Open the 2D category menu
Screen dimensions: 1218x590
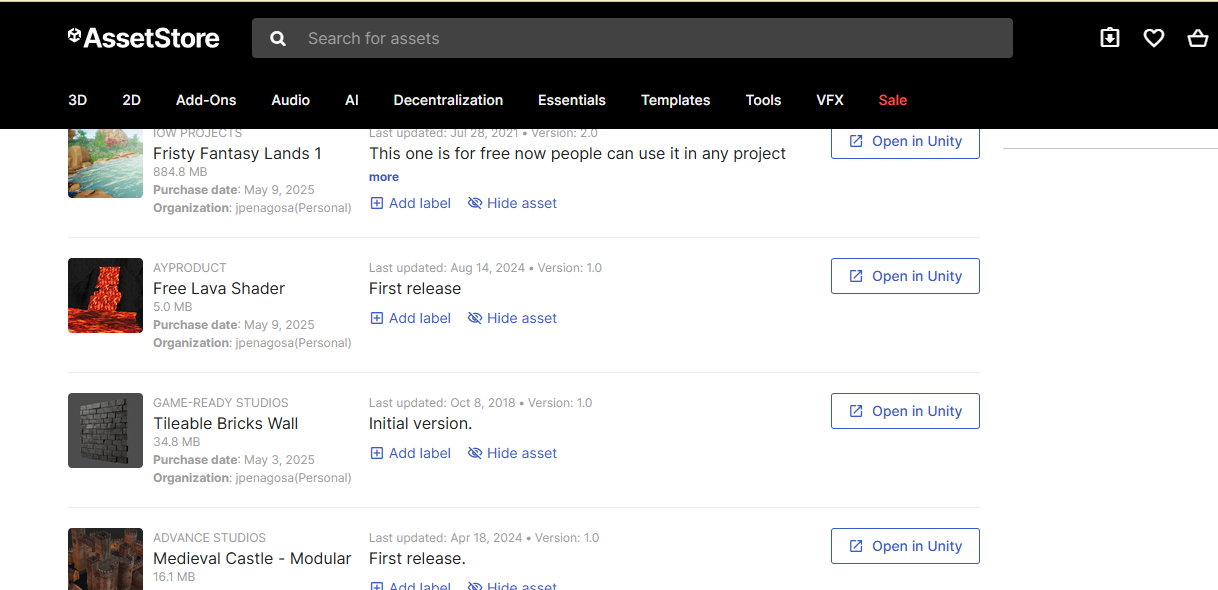point(132,100)
